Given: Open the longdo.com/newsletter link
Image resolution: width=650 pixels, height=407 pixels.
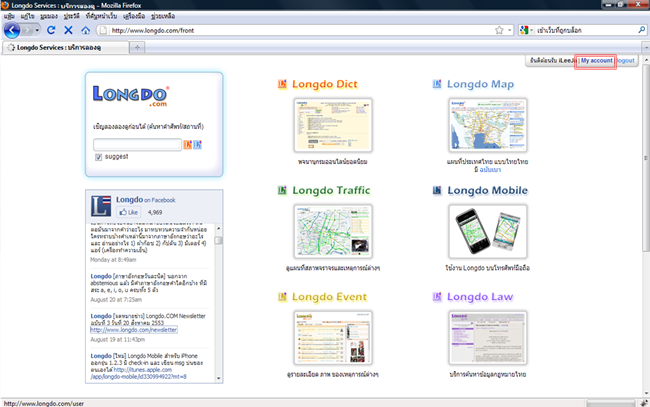Looking at the screenshot, I should click(134, 330).
